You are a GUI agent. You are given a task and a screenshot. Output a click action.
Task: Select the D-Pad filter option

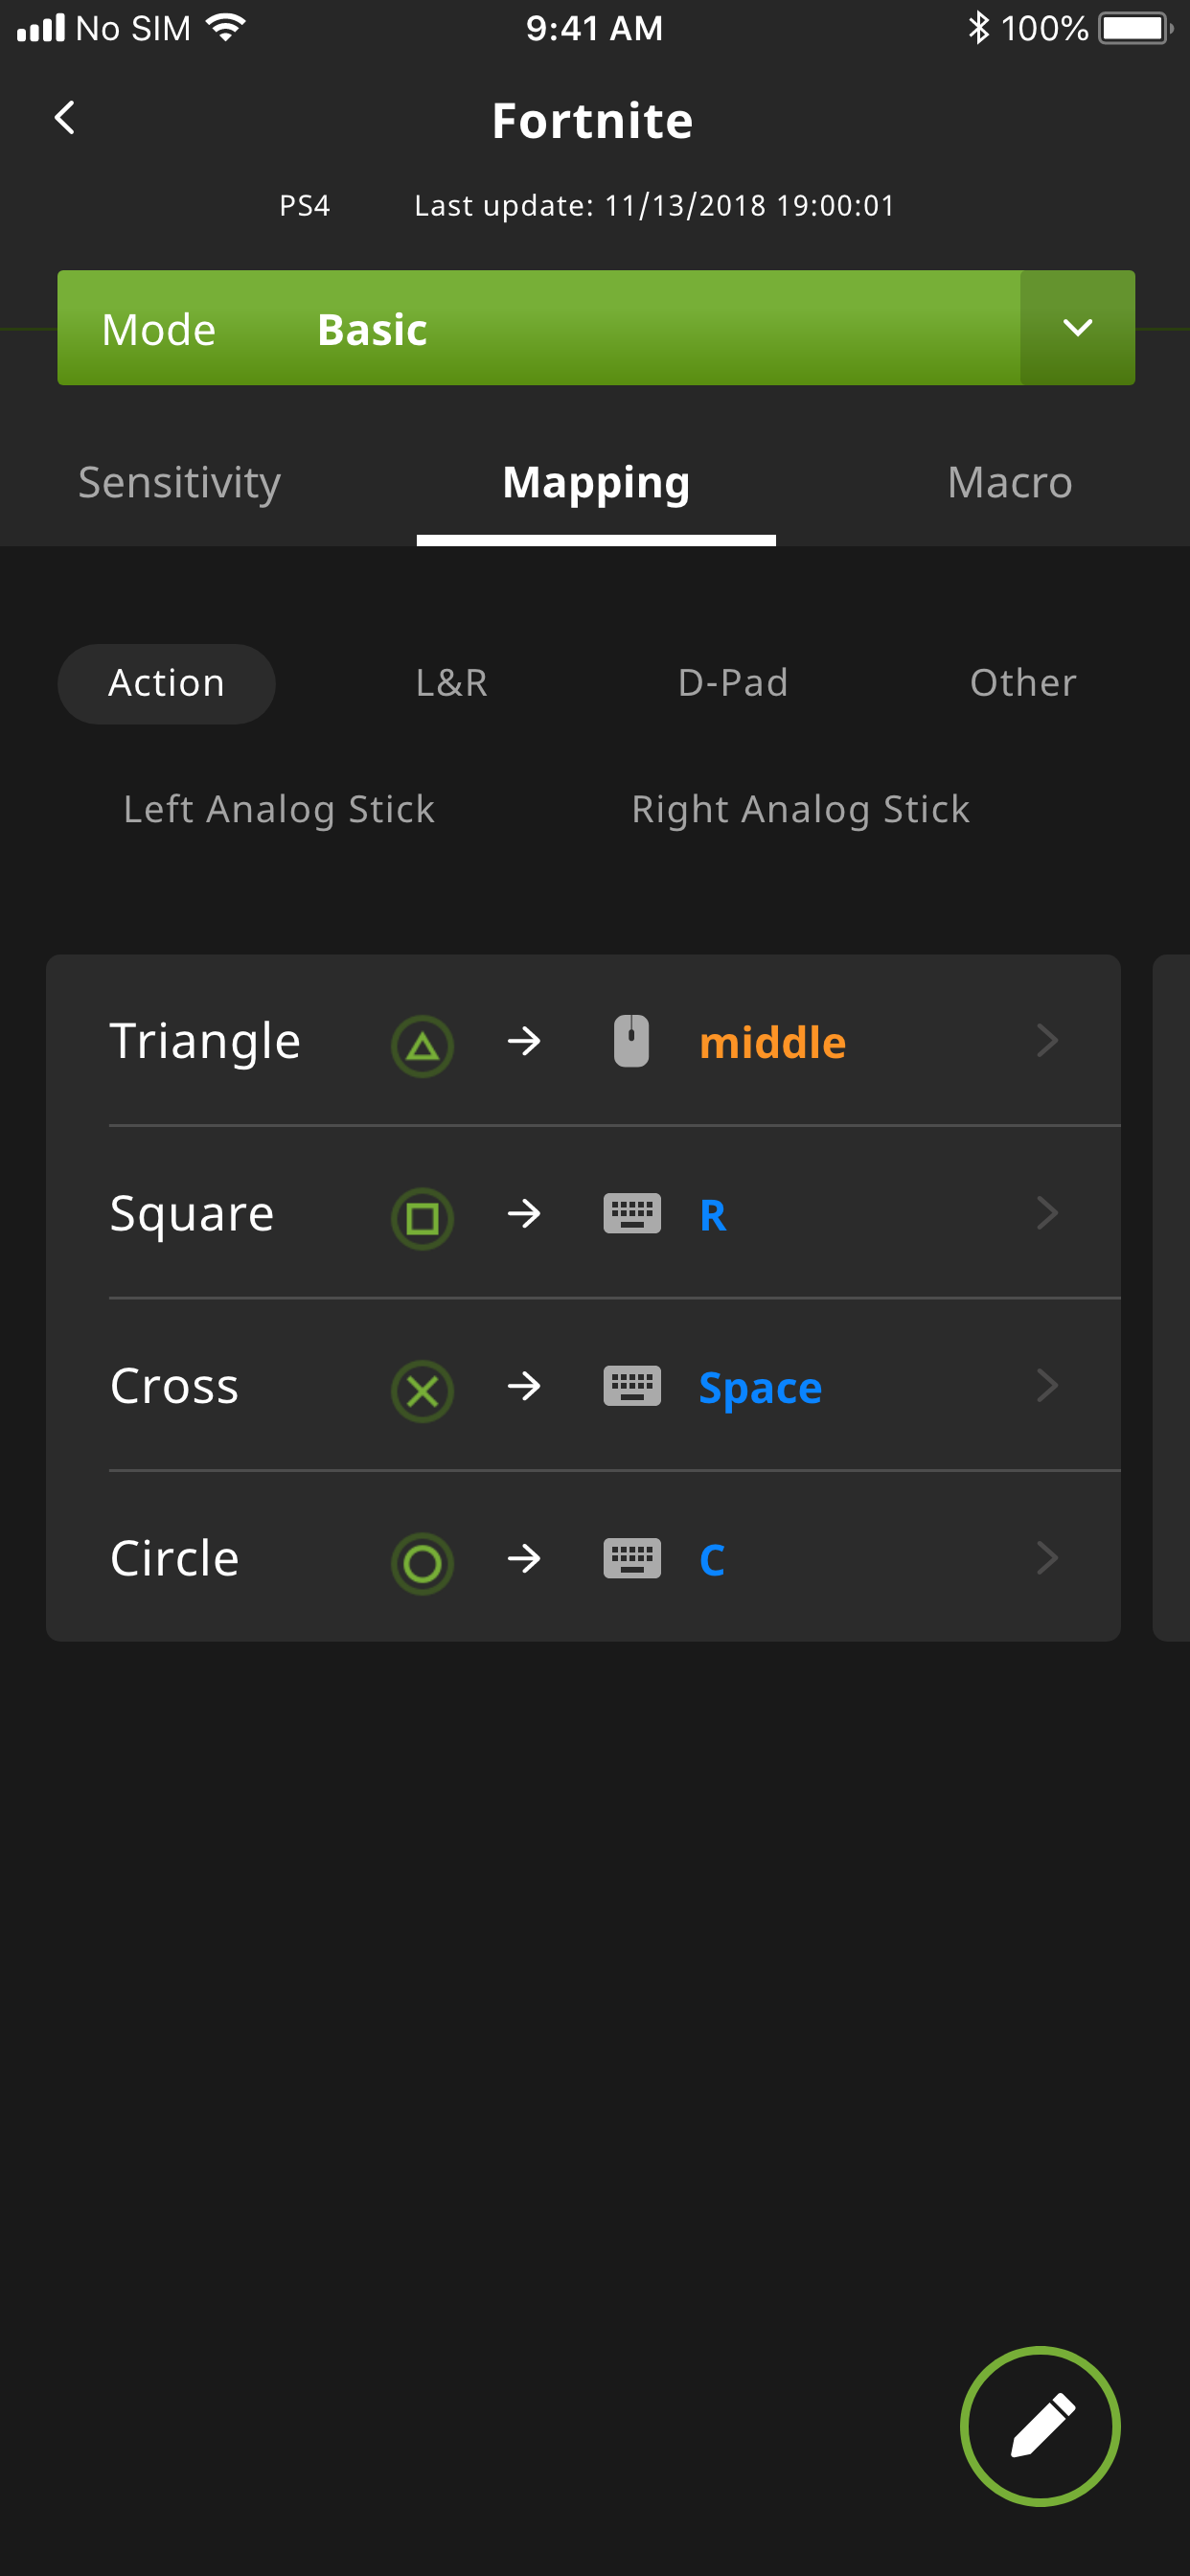pos(733,683)
